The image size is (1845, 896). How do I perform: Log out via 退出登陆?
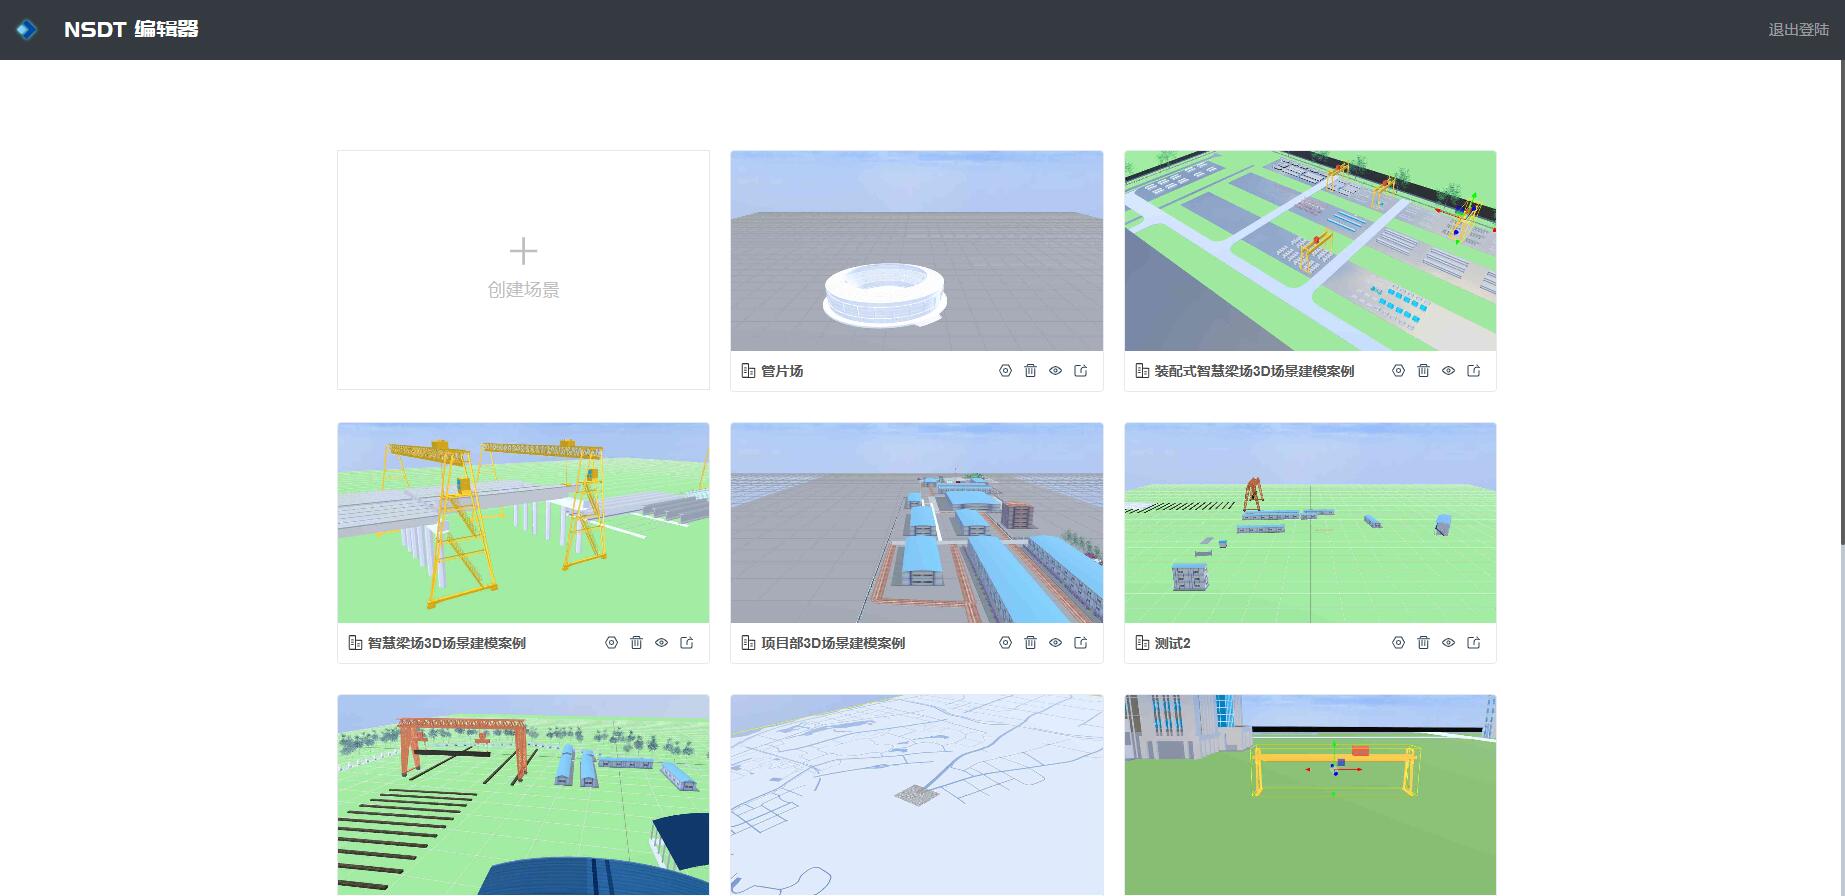1798,30
